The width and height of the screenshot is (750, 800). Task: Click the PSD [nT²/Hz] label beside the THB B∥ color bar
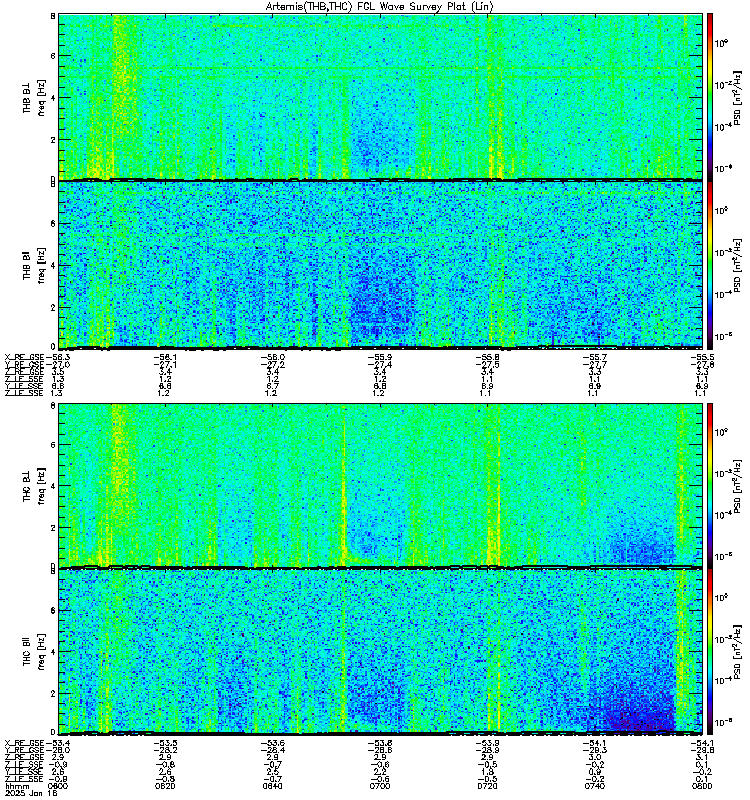(738, 265)
